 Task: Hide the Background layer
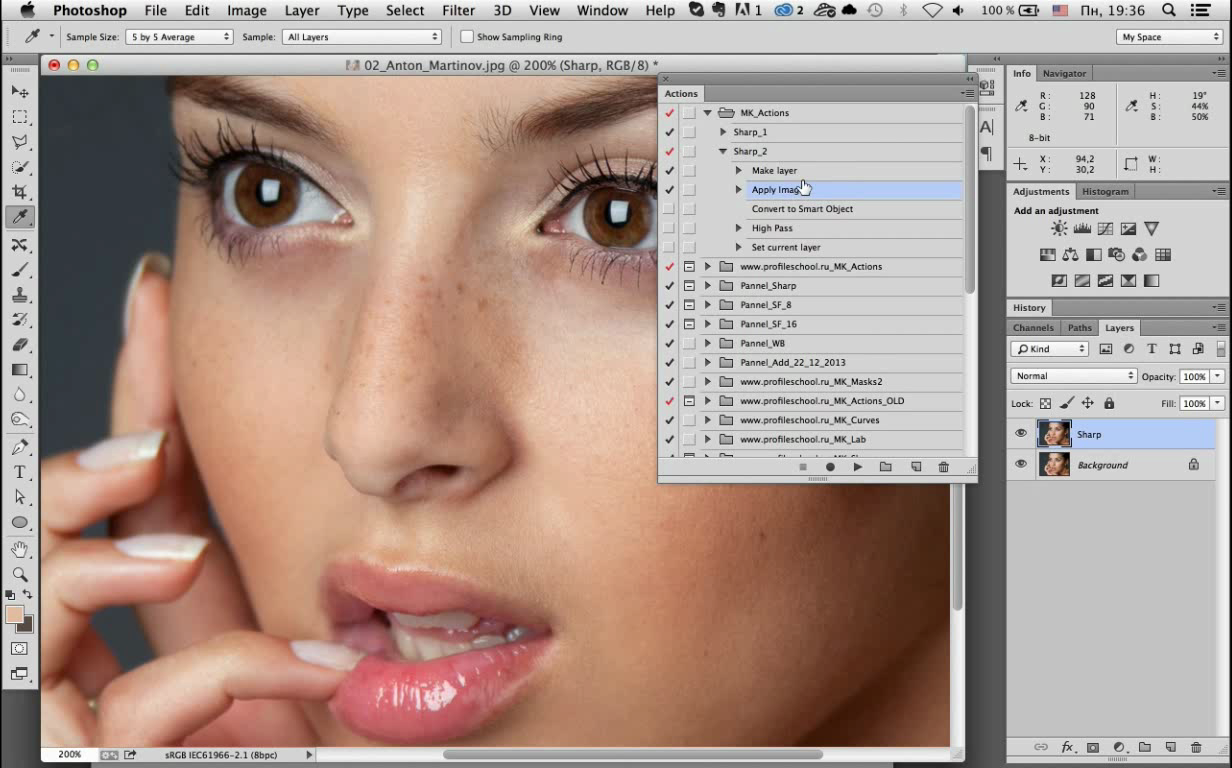[1021, 464]
